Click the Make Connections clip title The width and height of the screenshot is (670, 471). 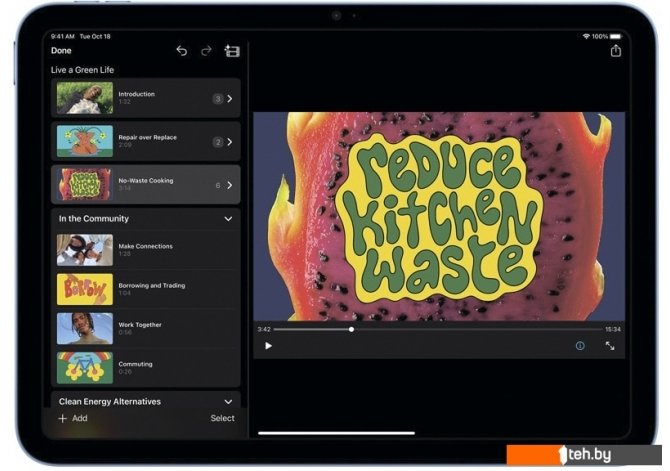pos(145,246)
